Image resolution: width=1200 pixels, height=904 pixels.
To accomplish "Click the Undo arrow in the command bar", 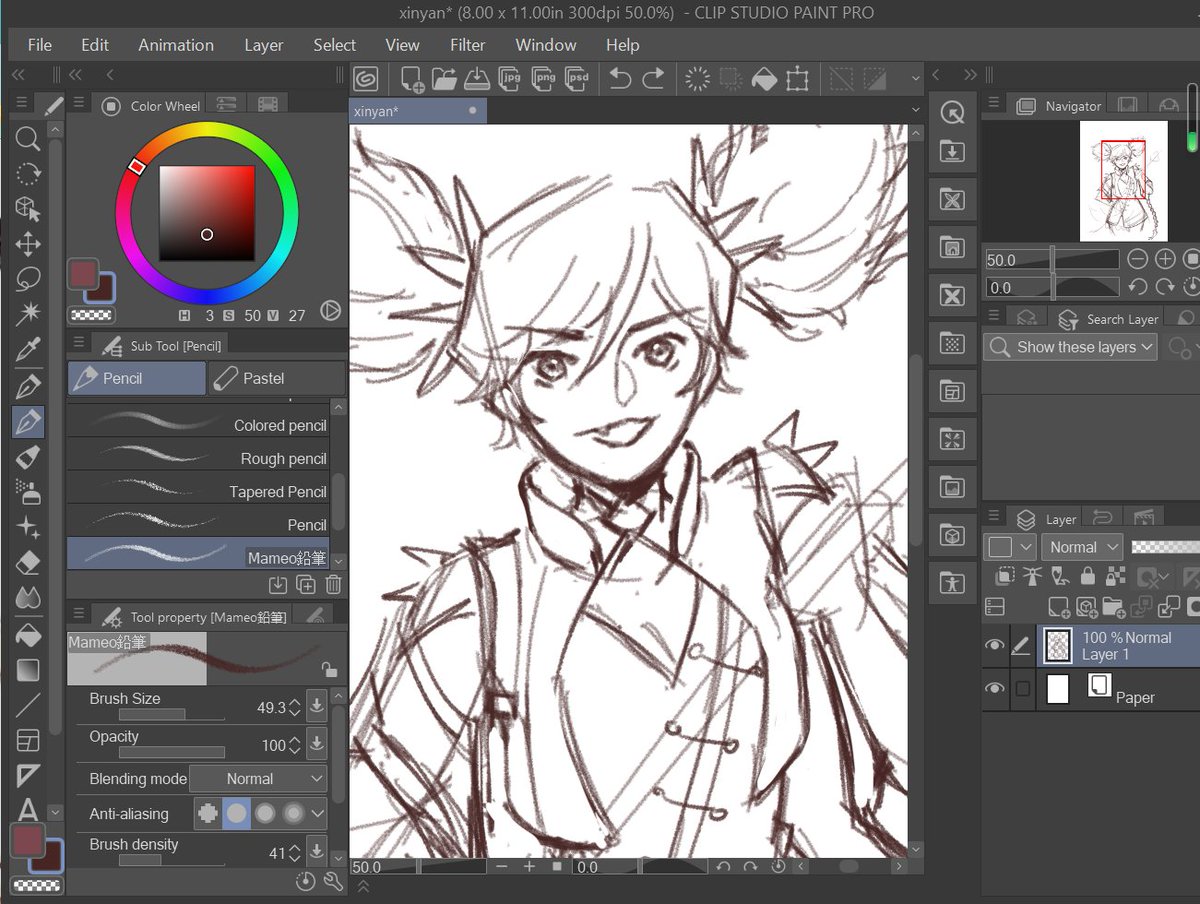I will pyautogui.click(x=620, y=78).
